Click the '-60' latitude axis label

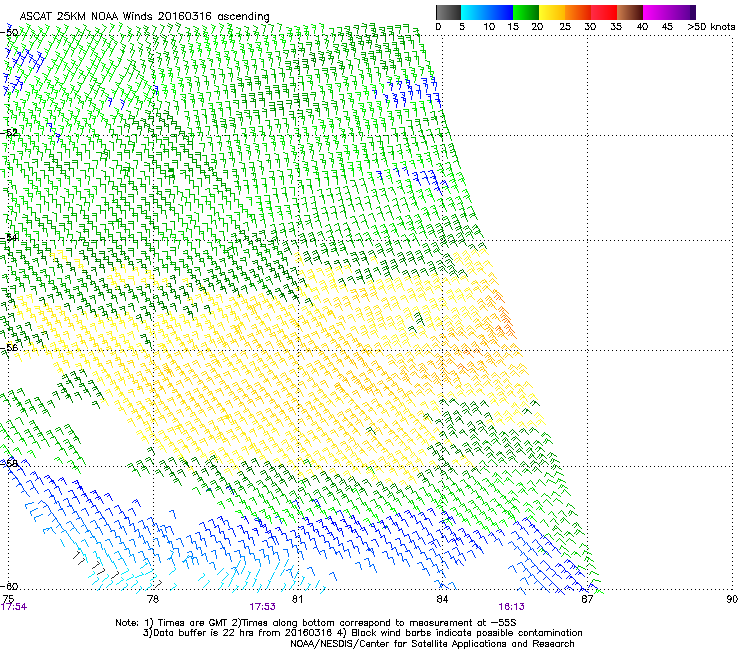(9, 586)
